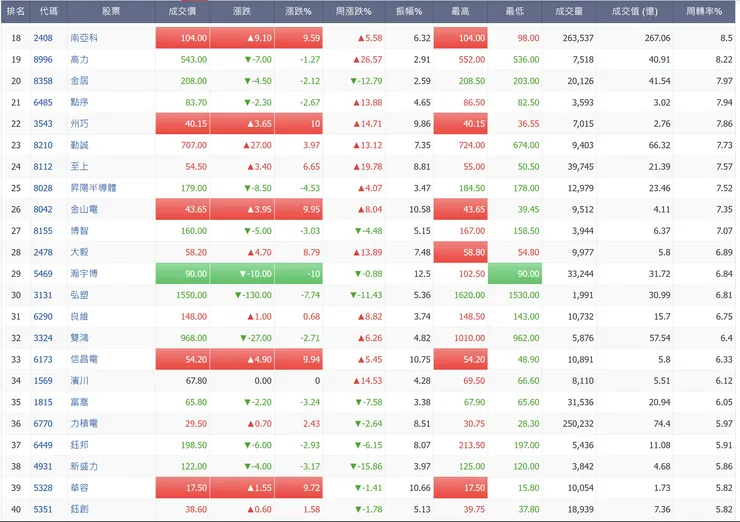Click the 鈺創 stock name
Screen dimensions: 740x522
pyautogui.click(x=78, y=509)
